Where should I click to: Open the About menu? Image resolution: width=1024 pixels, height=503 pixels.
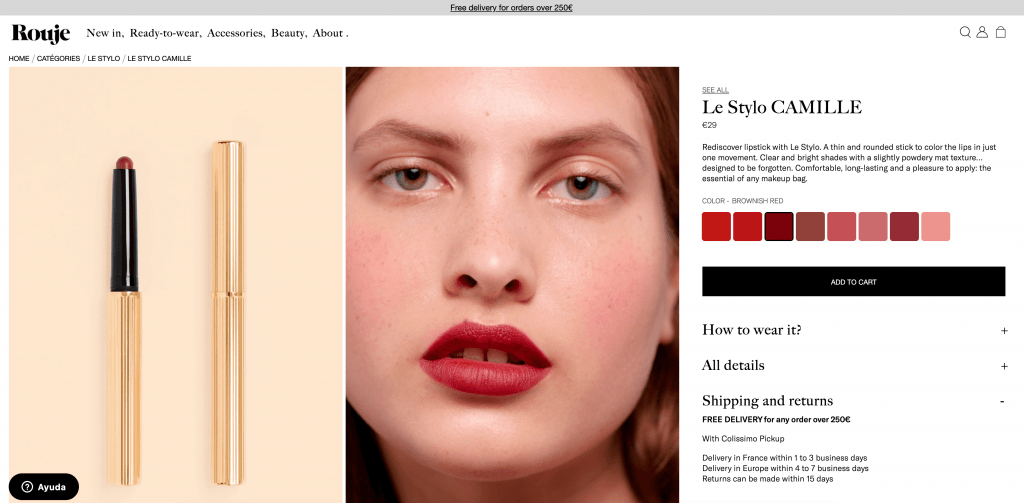(x=330, y=33)
